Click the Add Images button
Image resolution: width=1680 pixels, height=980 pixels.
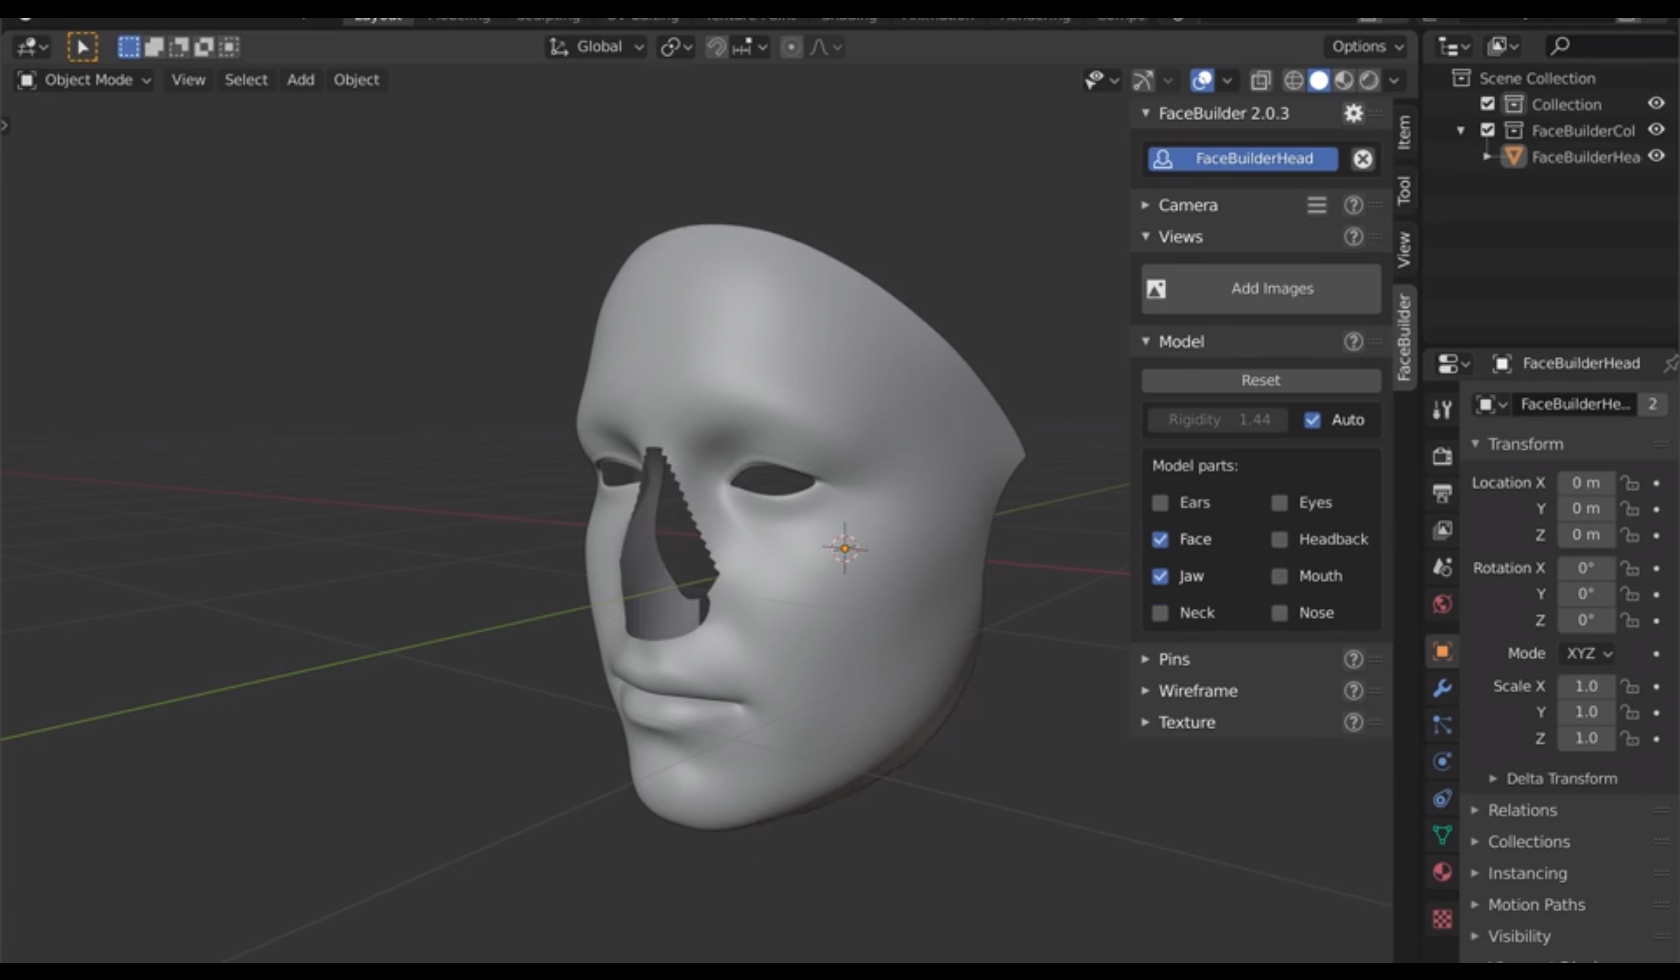click(x=1261, y=289)
